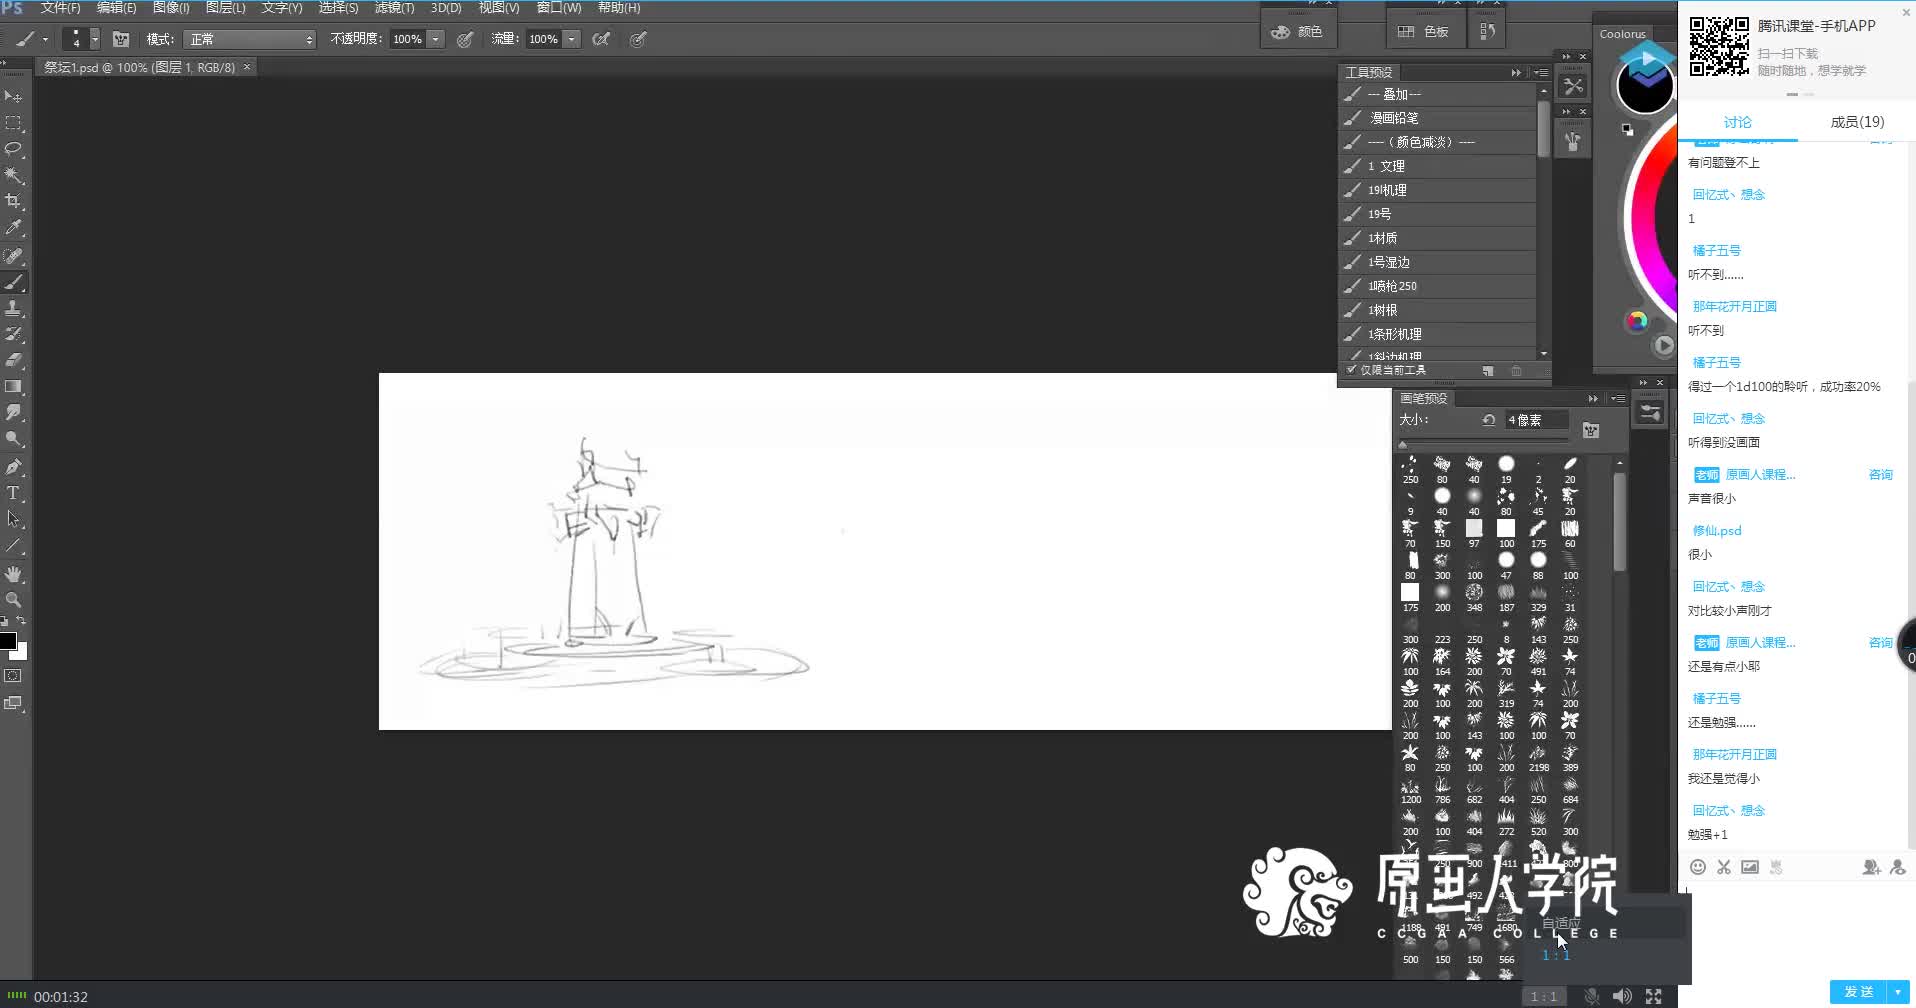Open the Filter menu

pyautogui.click(x=394, y=7)
